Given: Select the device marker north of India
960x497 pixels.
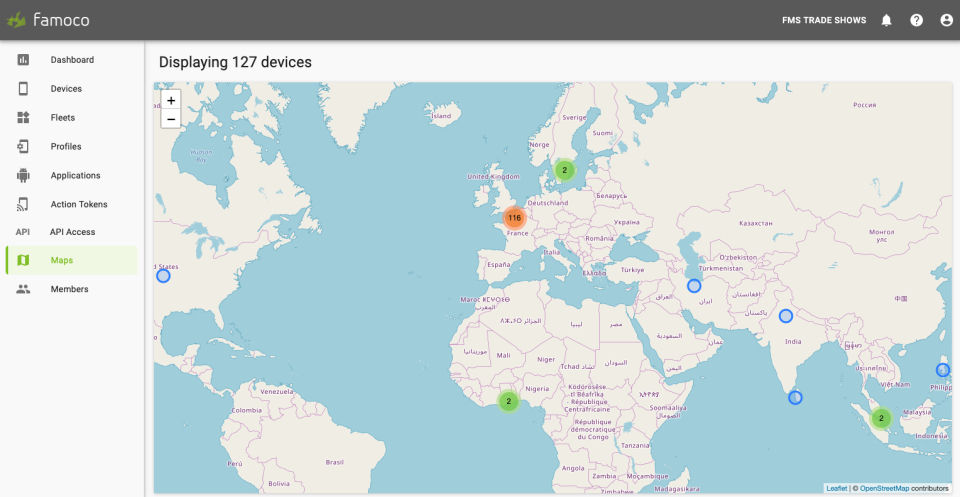Looking at the screenshot, I should pyautogui.click(x=786, y=316).
